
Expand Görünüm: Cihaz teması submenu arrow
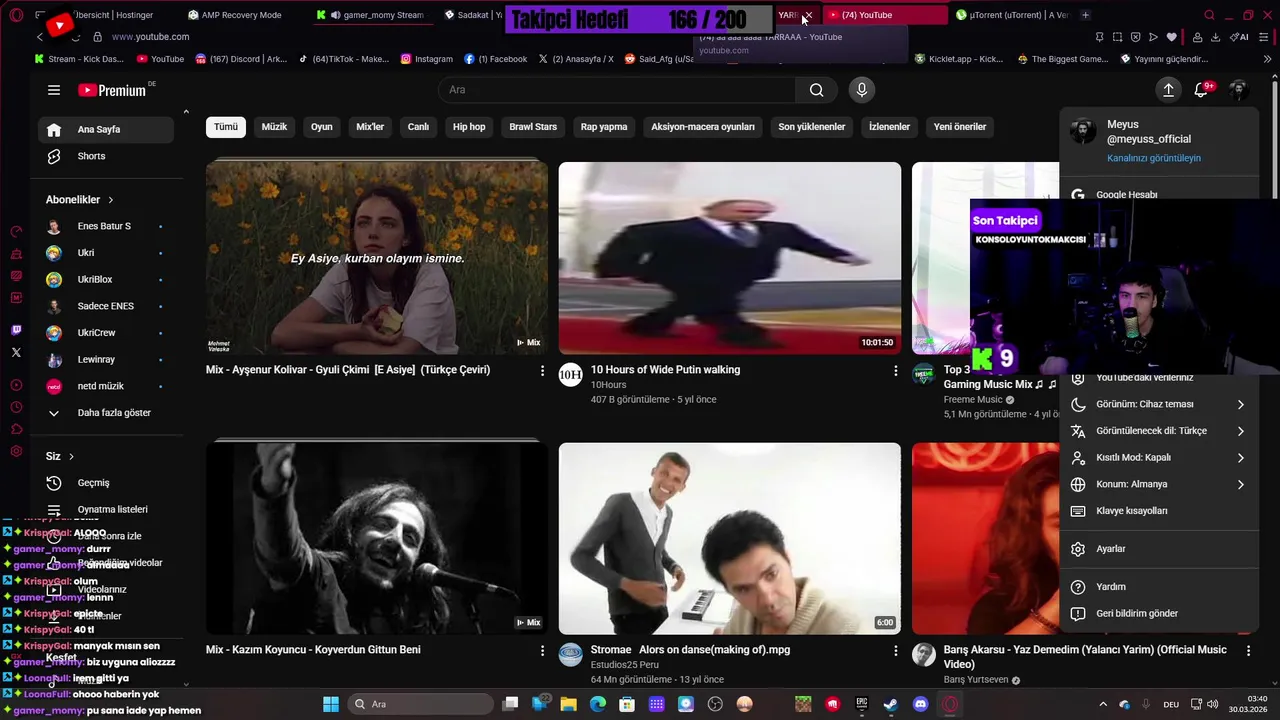(1241, 405)
